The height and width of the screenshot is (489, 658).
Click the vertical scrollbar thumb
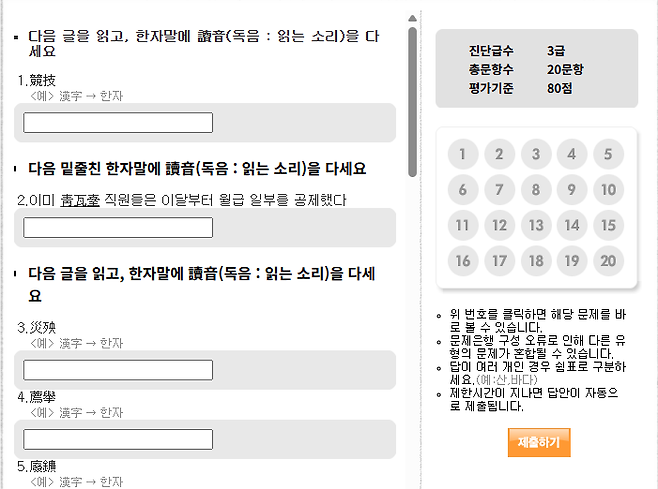(412, 100)
